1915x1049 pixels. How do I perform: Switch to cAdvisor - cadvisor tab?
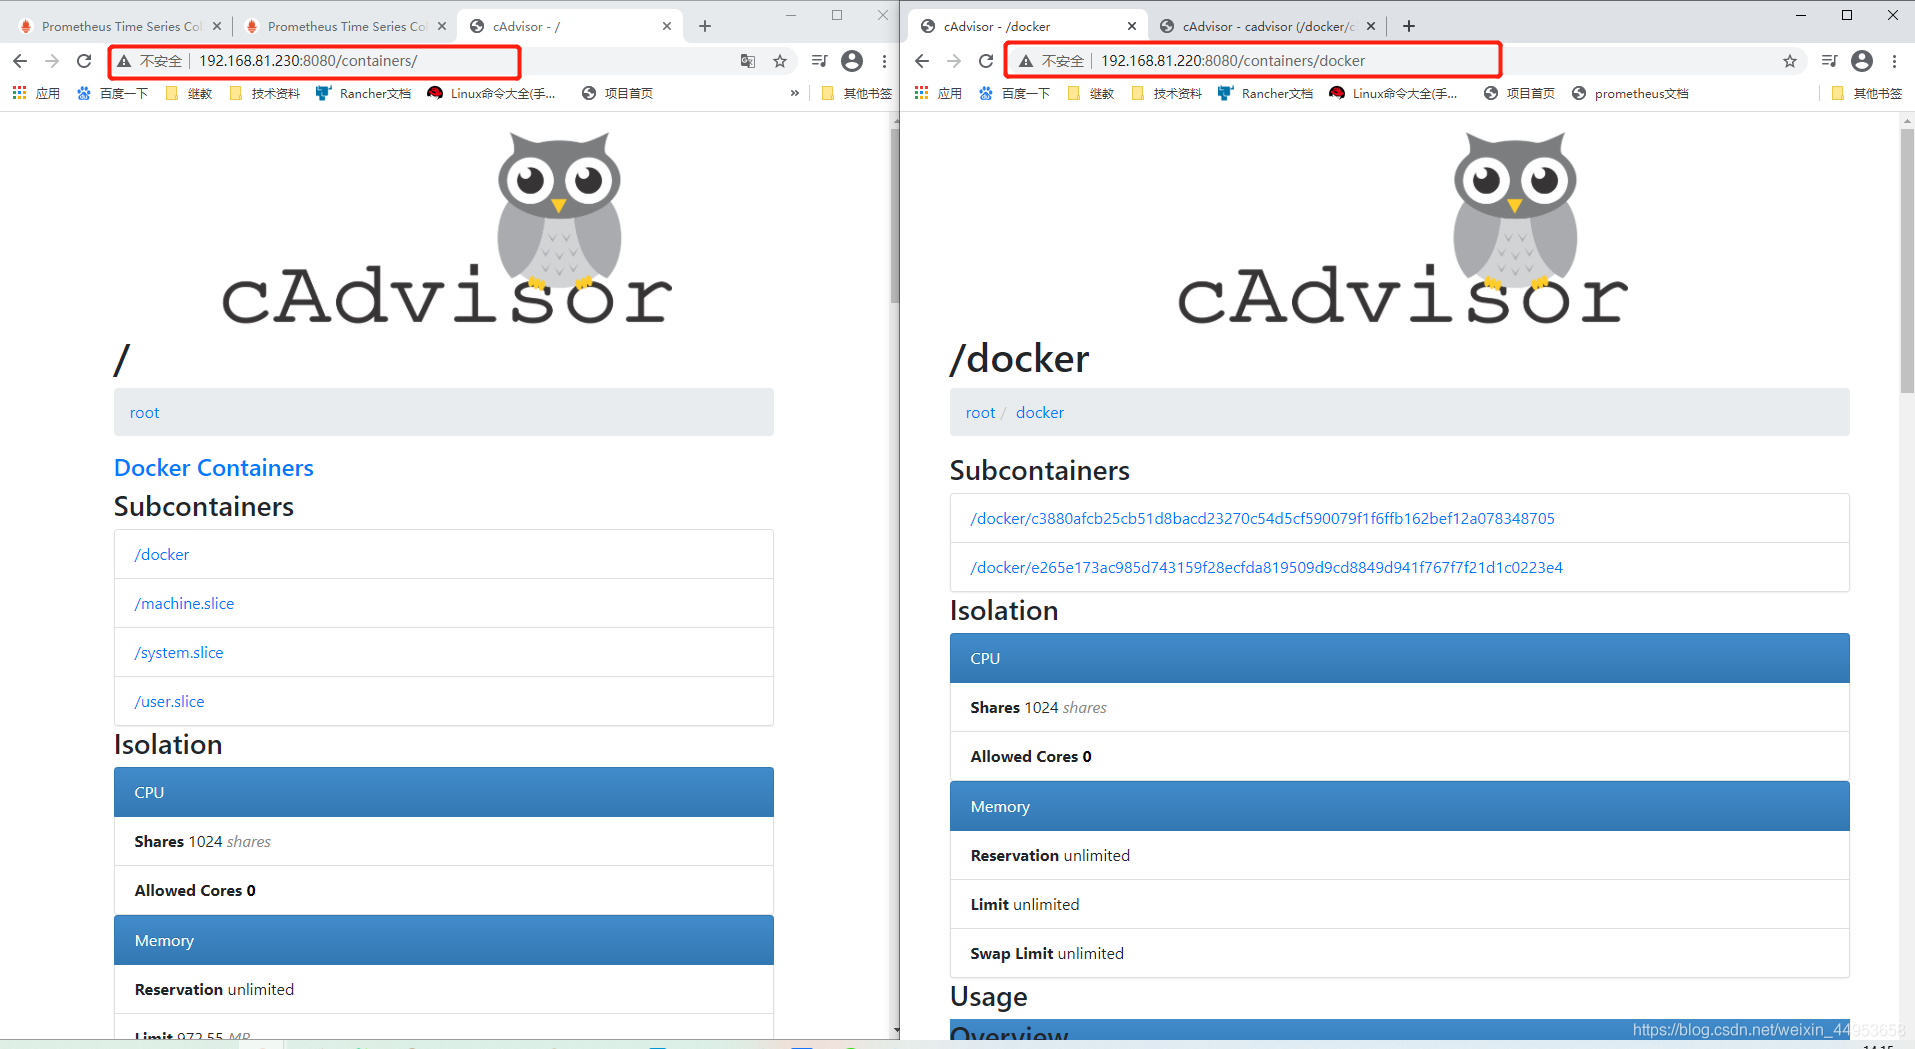tap(1266, 26)
